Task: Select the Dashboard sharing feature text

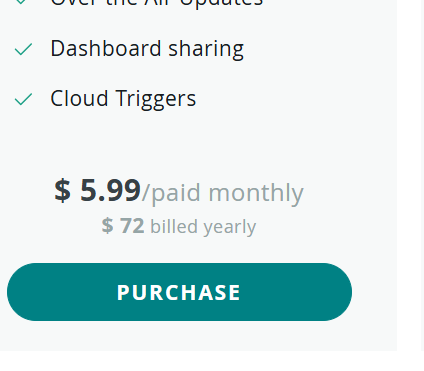Action: coord(147,49)
